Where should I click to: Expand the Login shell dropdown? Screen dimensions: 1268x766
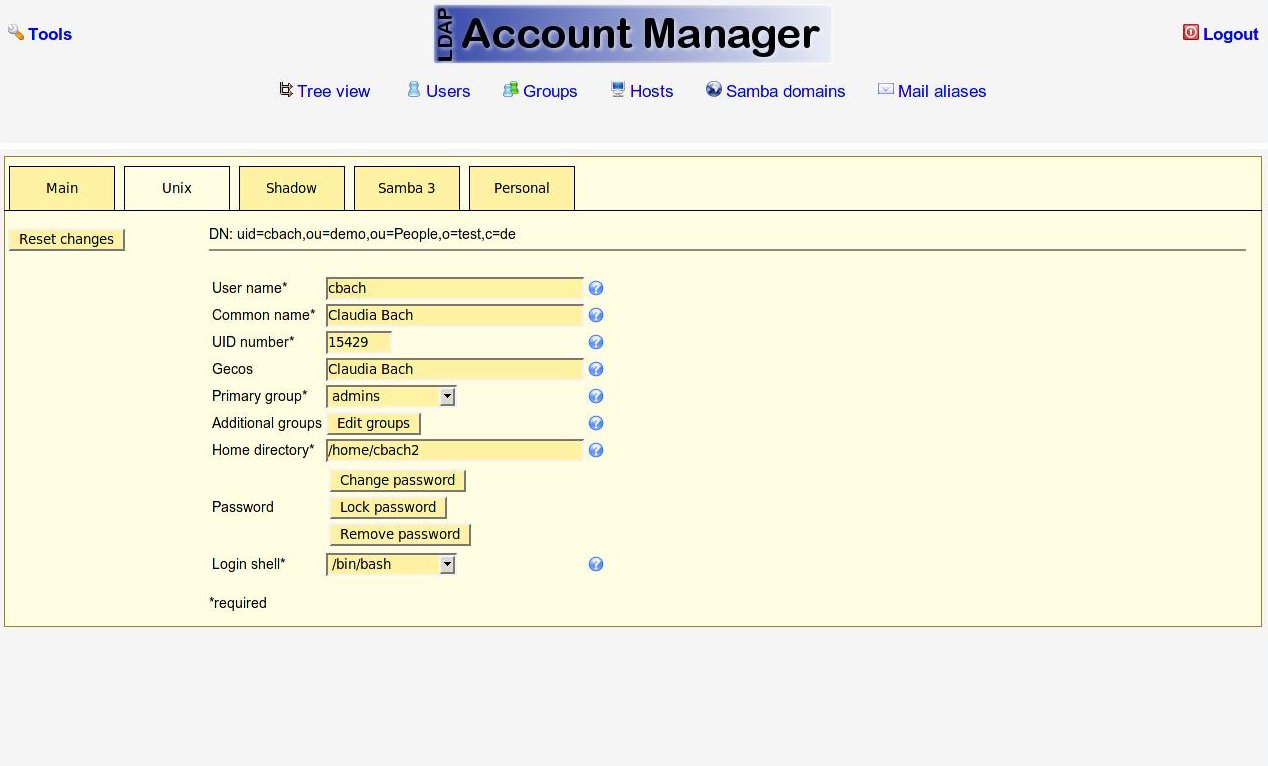tap(447, 564)
